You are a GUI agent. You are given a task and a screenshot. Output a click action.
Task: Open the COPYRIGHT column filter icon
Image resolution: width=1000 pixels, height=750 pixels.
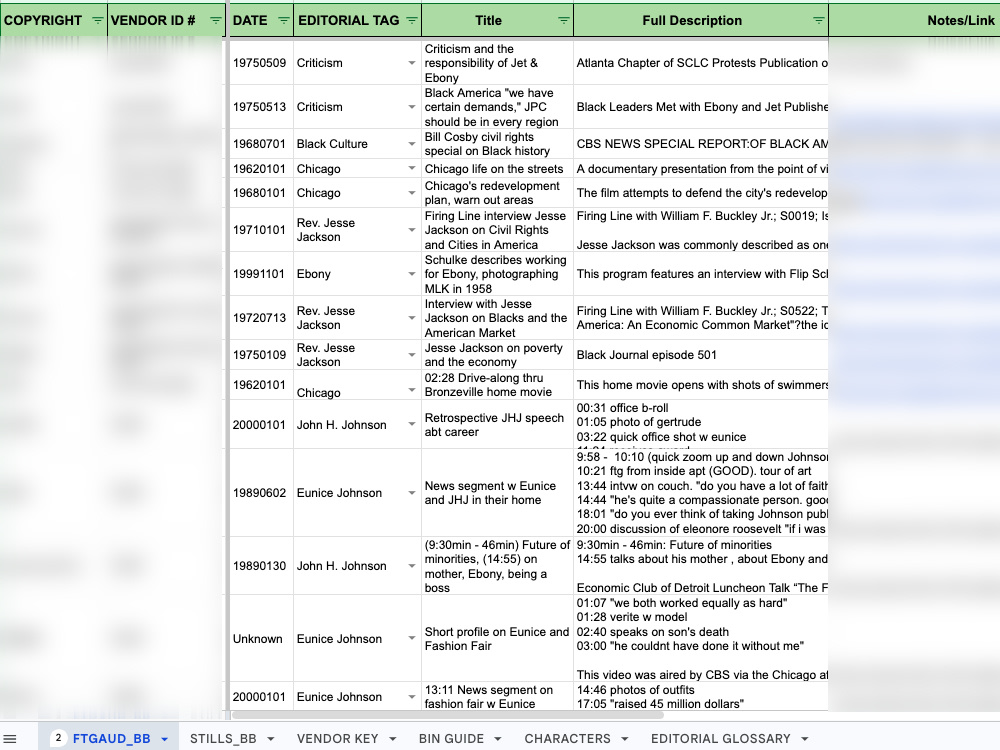pos(98,20)
